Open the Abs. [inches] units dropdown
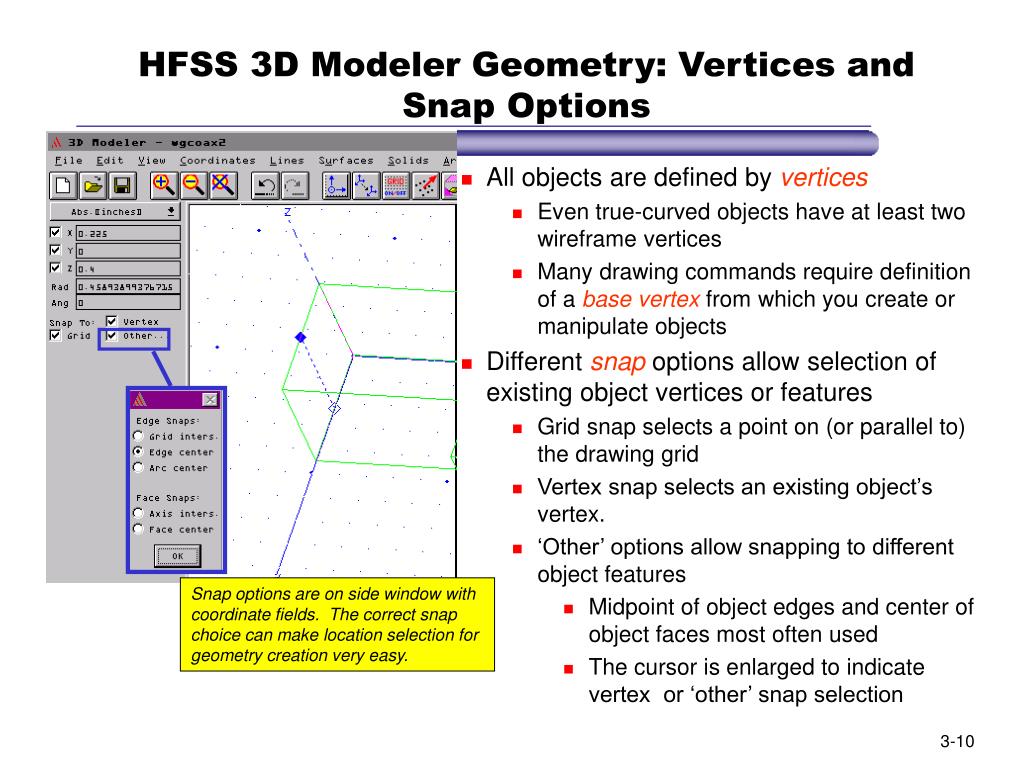 pos(115,212)
